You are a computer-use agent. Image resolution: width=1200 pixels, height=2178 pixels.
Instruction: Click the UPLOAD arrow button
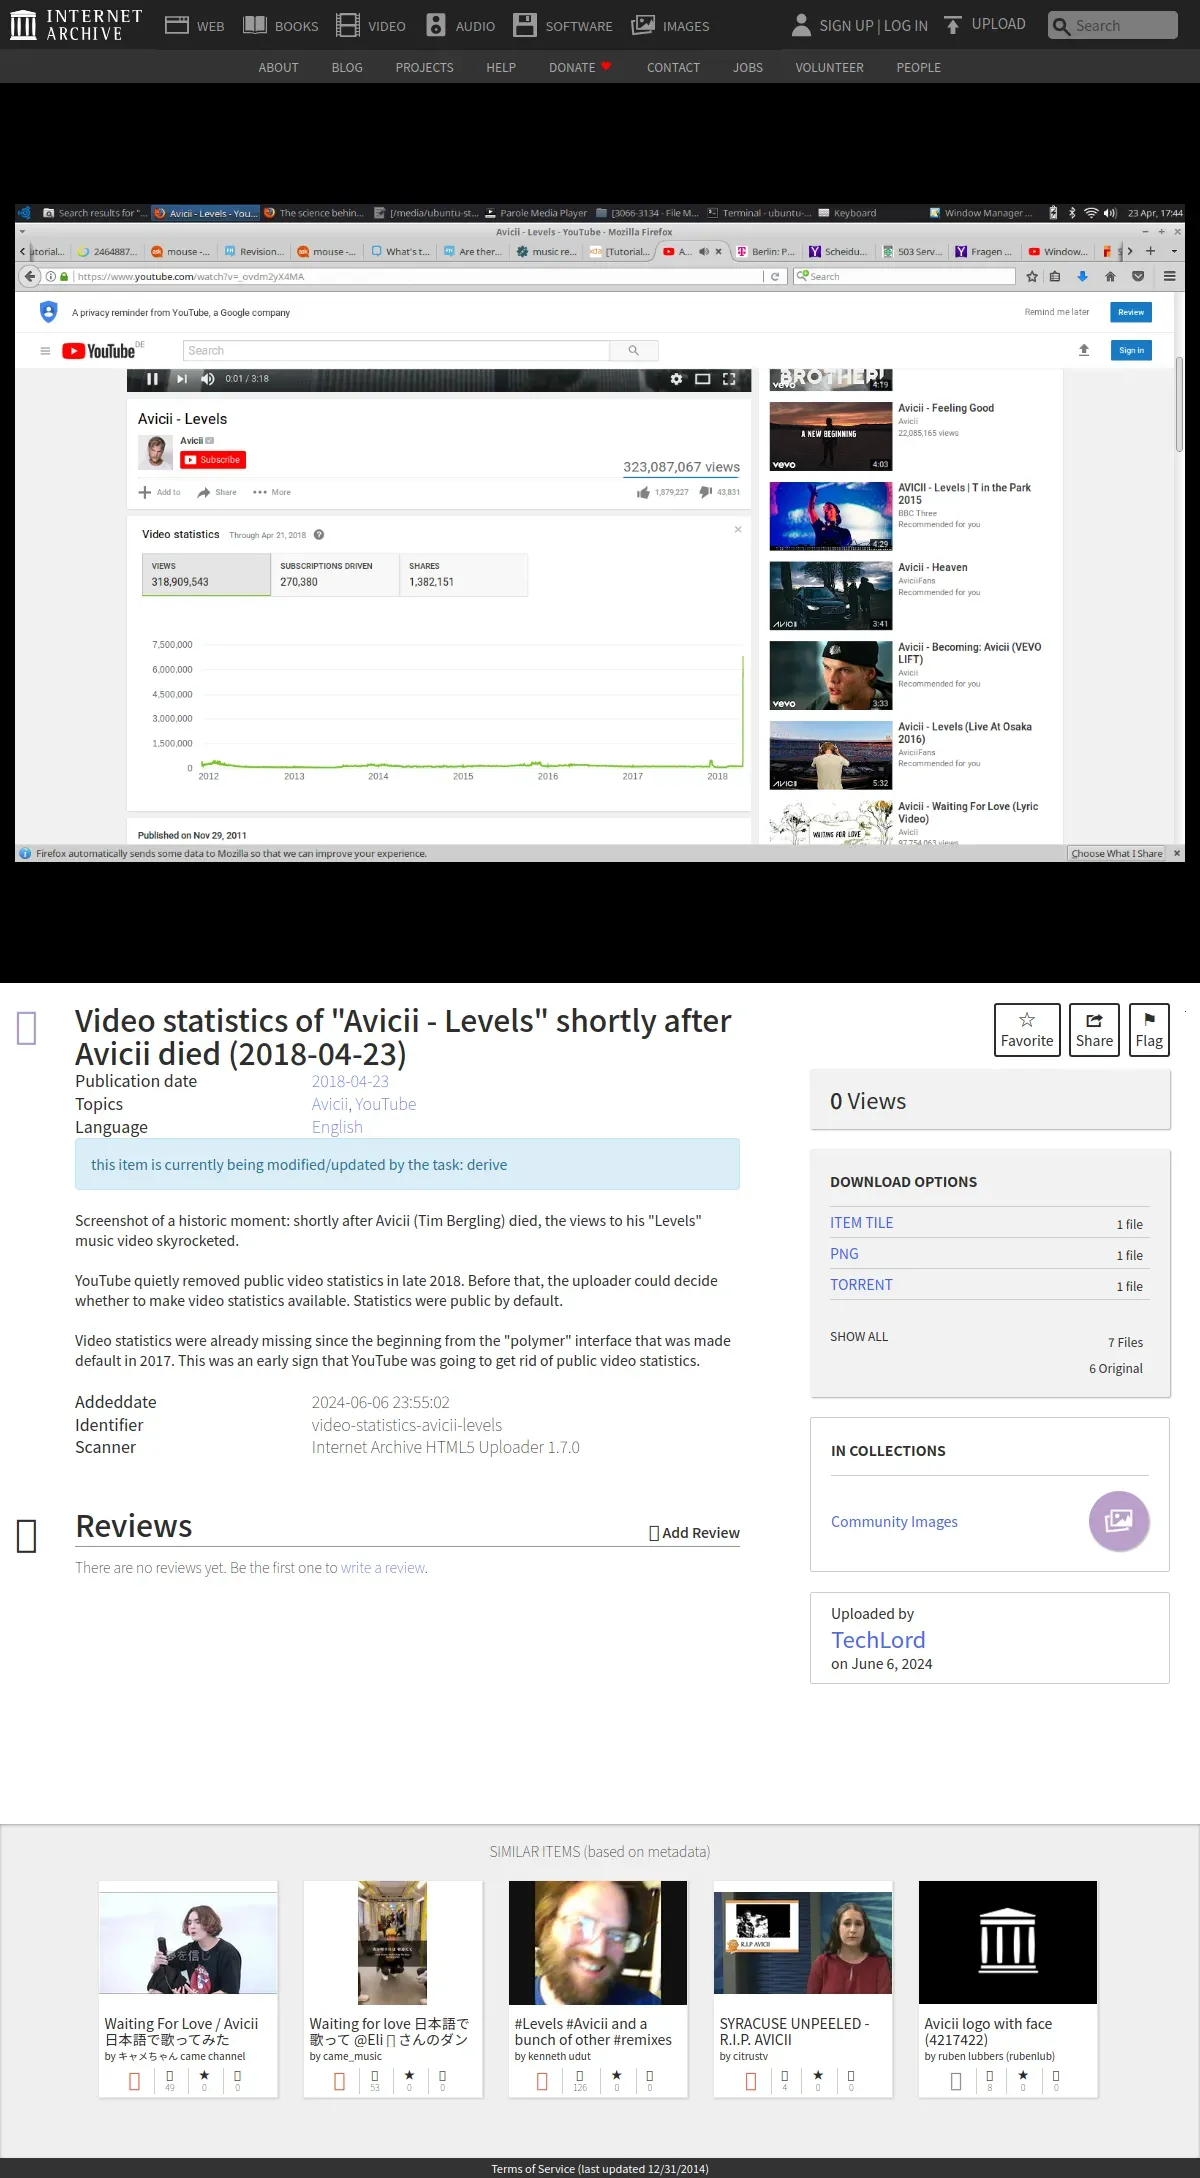(985, 24)
